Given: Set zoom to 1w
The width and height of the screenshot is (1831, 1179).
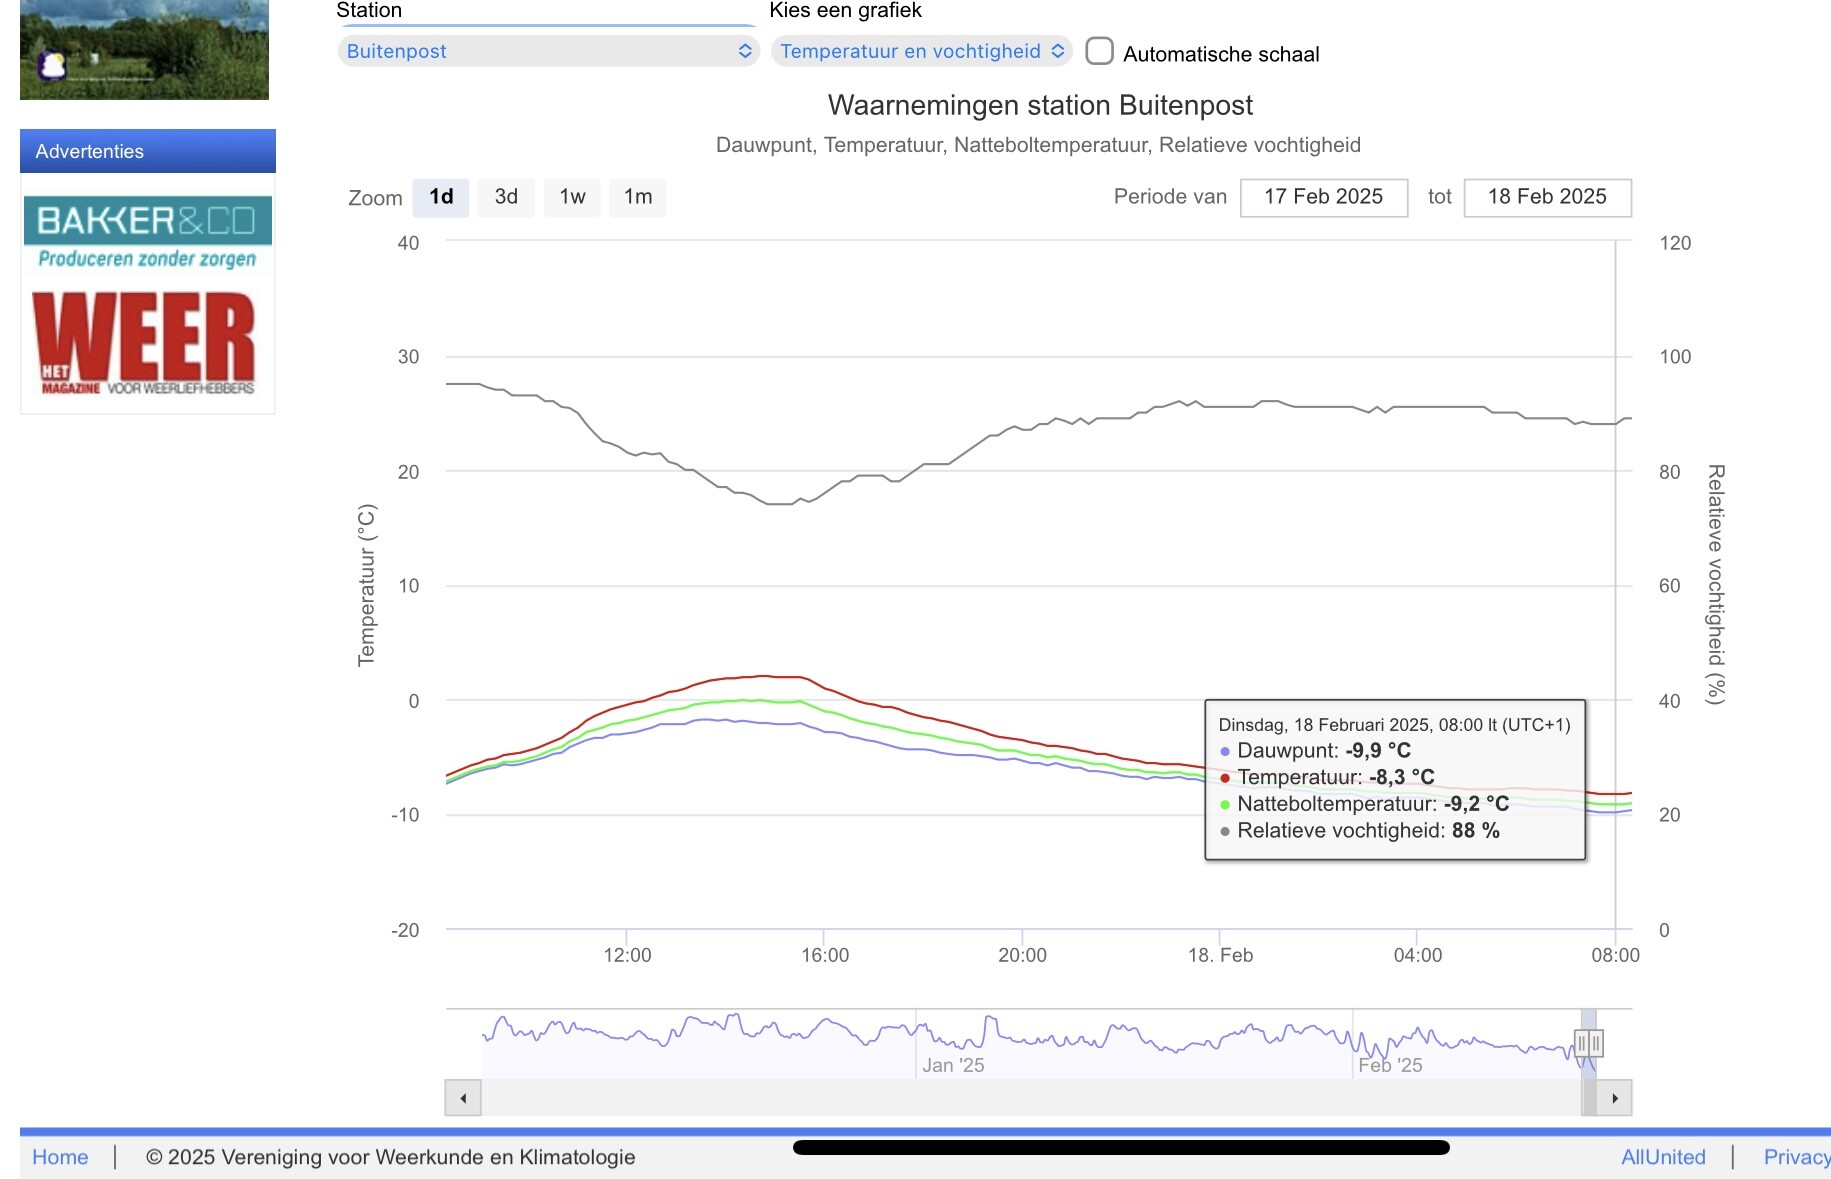Looking at the screenshot, I should 572,197.
